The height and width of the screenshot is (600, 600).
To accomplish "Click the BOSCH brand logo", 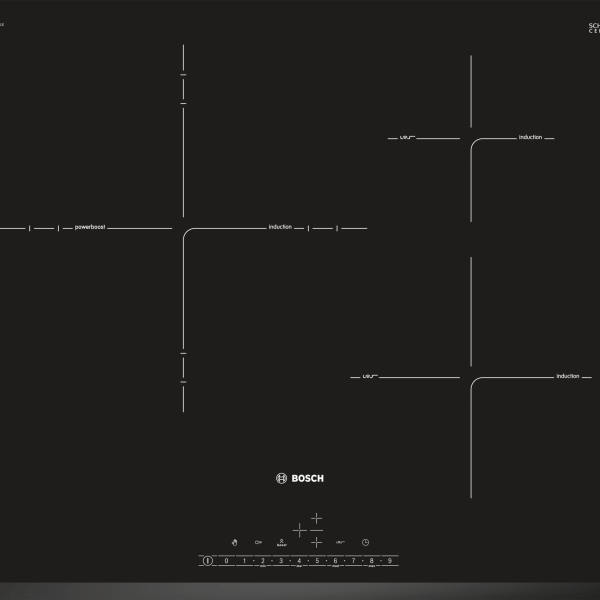I will coord(300,478).
